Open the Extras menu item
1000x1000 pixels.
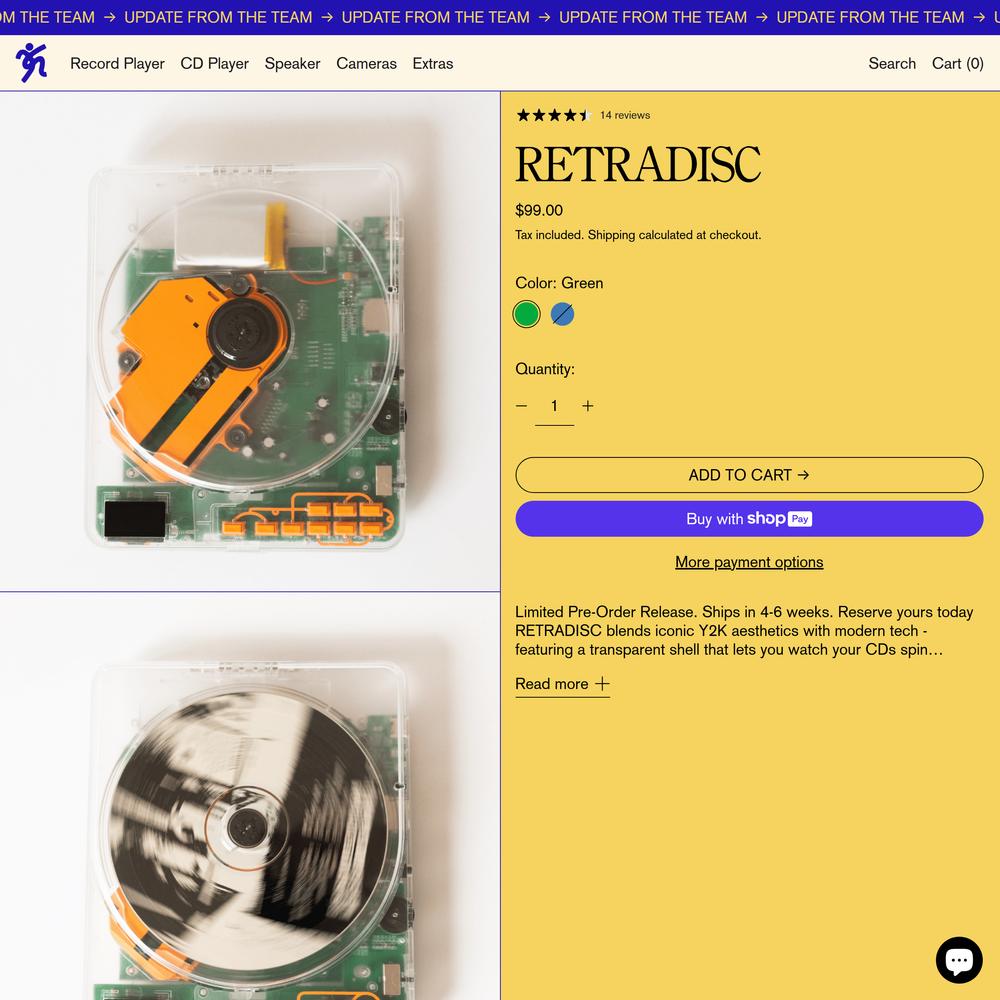click(432, 64)
